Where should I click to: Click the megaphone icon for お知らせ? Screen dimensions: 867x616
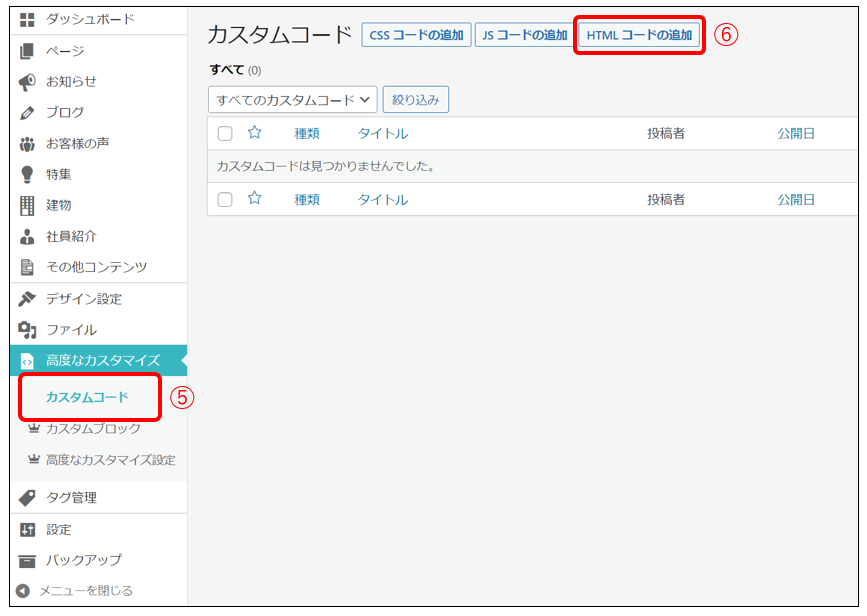[27, 82]
